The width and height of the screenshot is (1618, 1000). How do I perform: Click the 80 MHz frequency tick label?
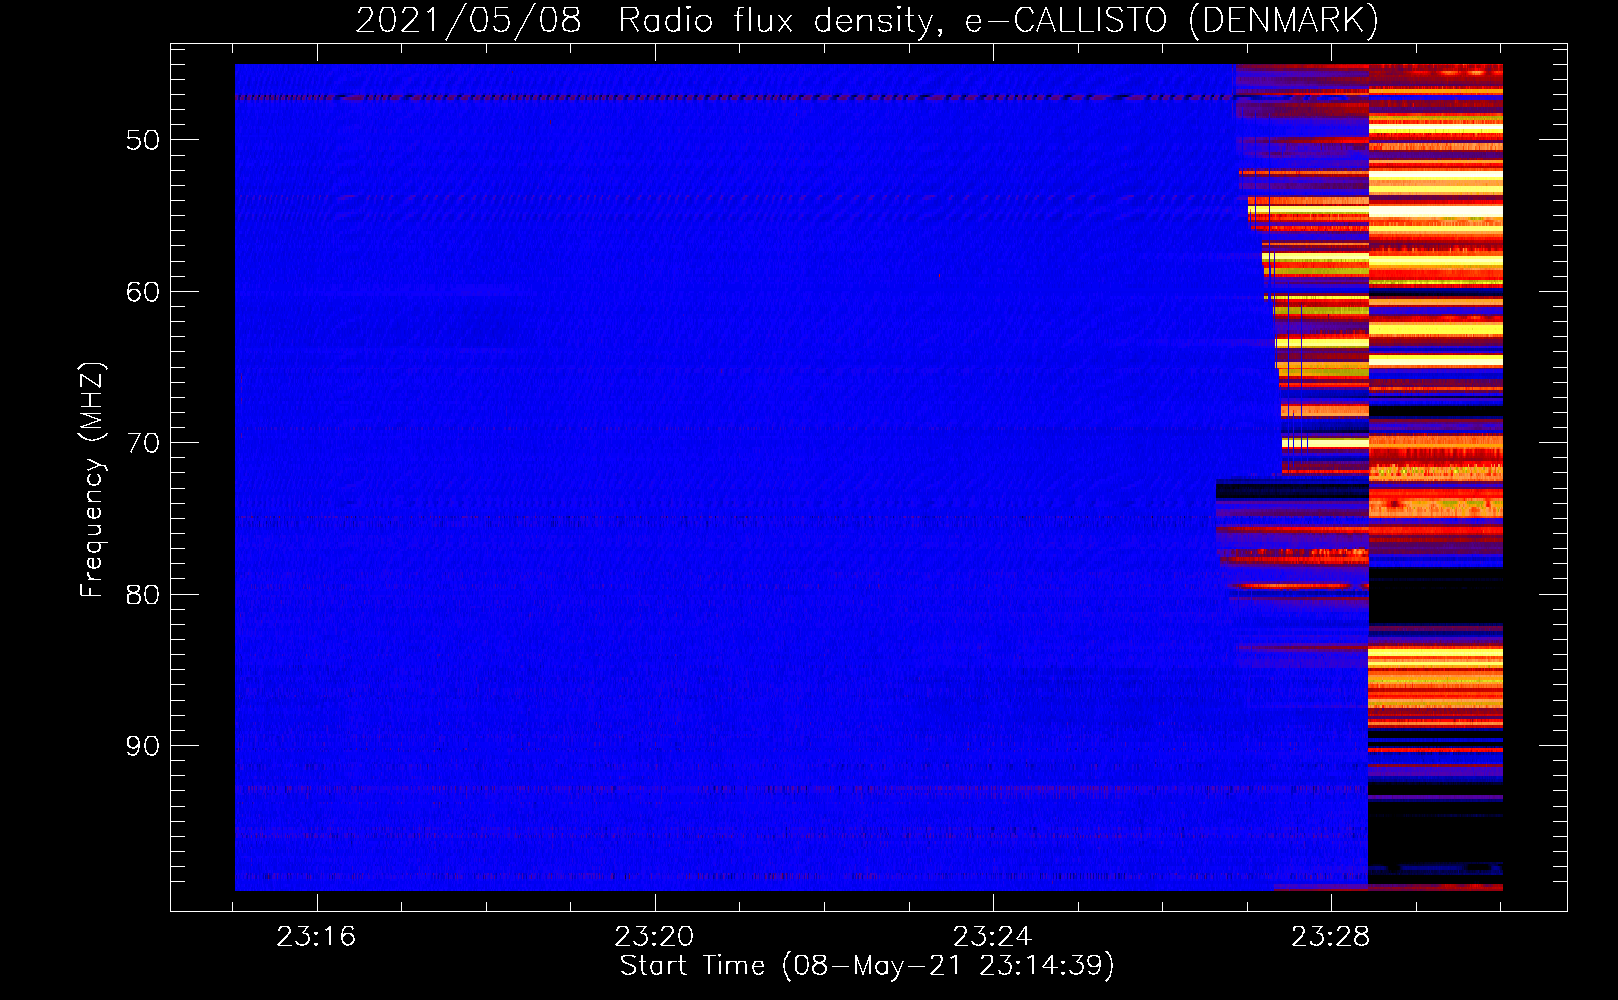click(143, 595)
